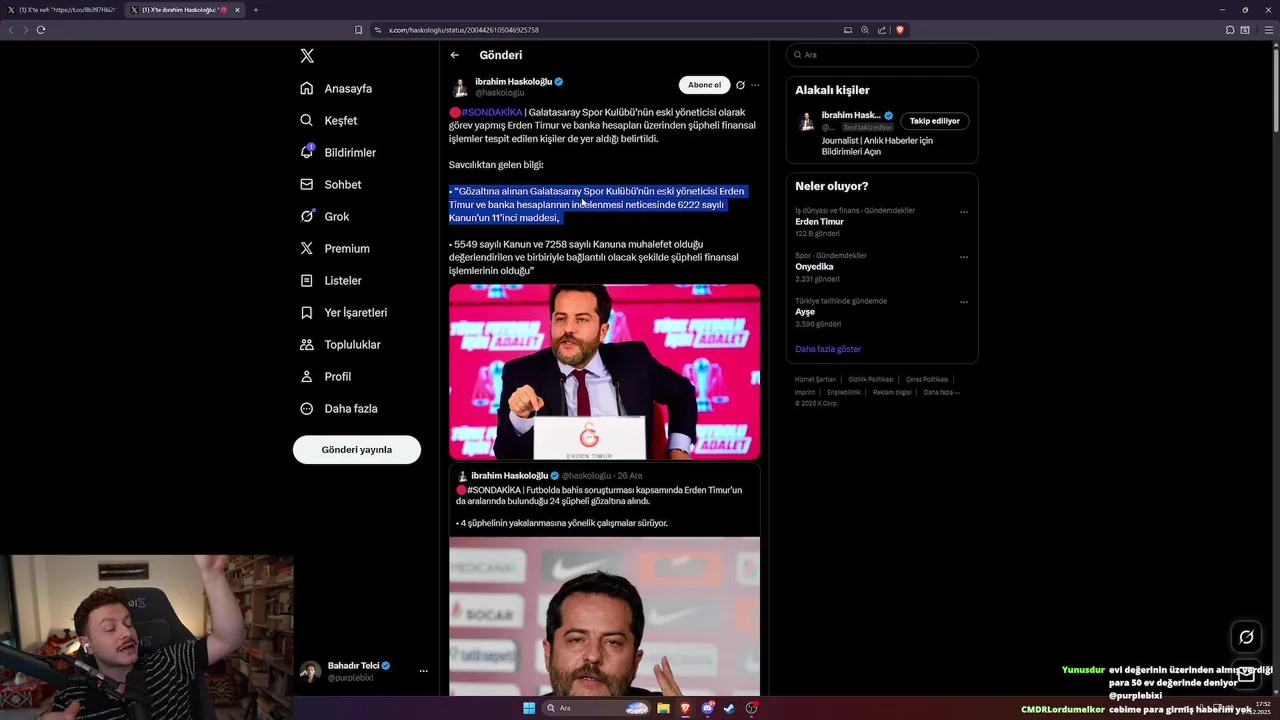The width and height of the screenshot is (1280, 720).
Task: Open quoted post author İbrahim Haskoloğlu
Action: pos(510,476)
